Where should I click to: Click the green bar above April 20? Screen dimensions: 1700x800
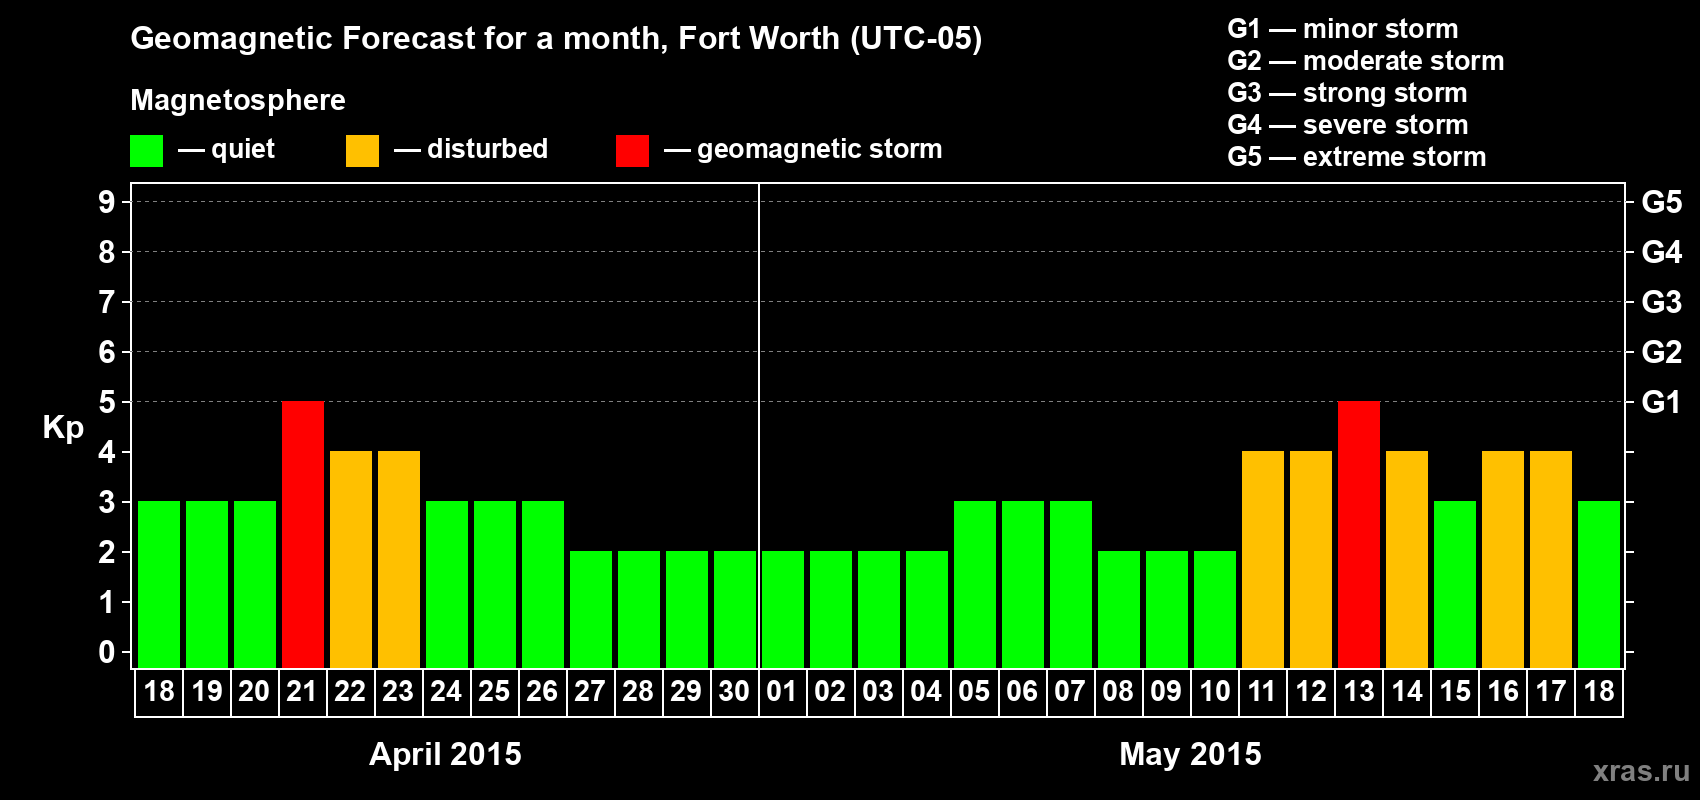pyautogui.click(x=255, y=584)
